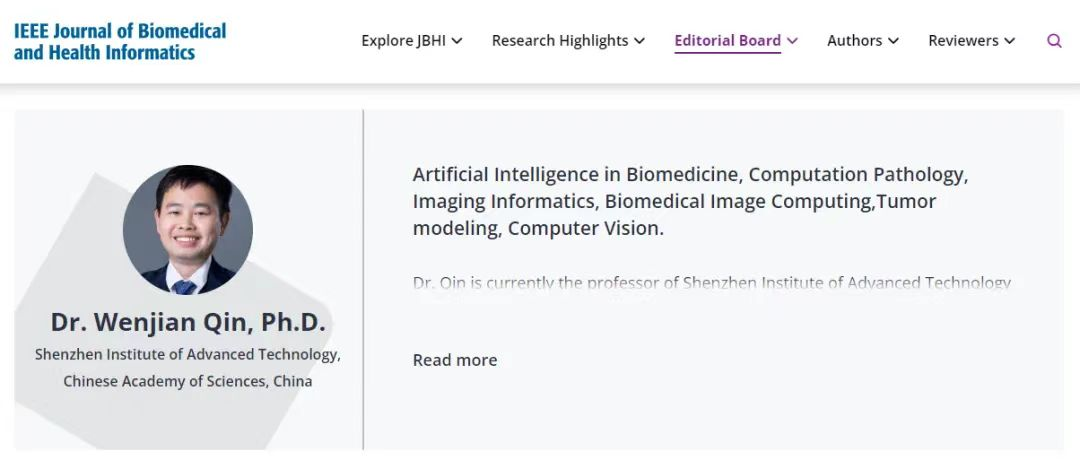The height and width of the screenshot is (460, 1080).
Task: Click the Chinese Academy of Sciences line
Action: (188, 381)
